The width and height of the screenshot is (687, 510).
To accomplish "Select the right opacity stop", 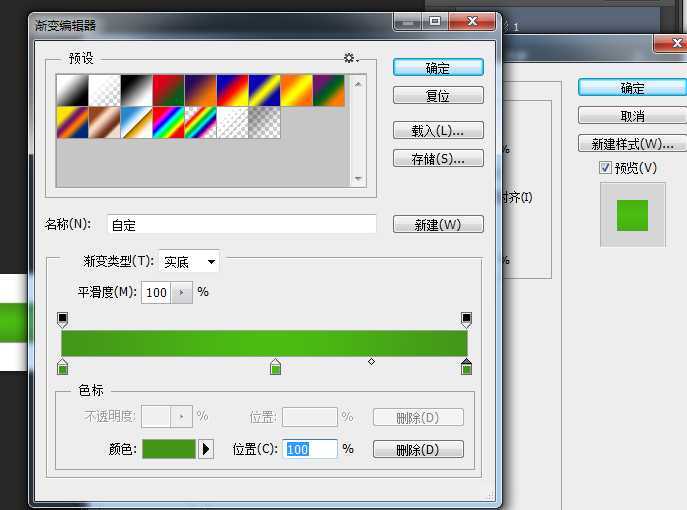I will (x=466, y=319).
